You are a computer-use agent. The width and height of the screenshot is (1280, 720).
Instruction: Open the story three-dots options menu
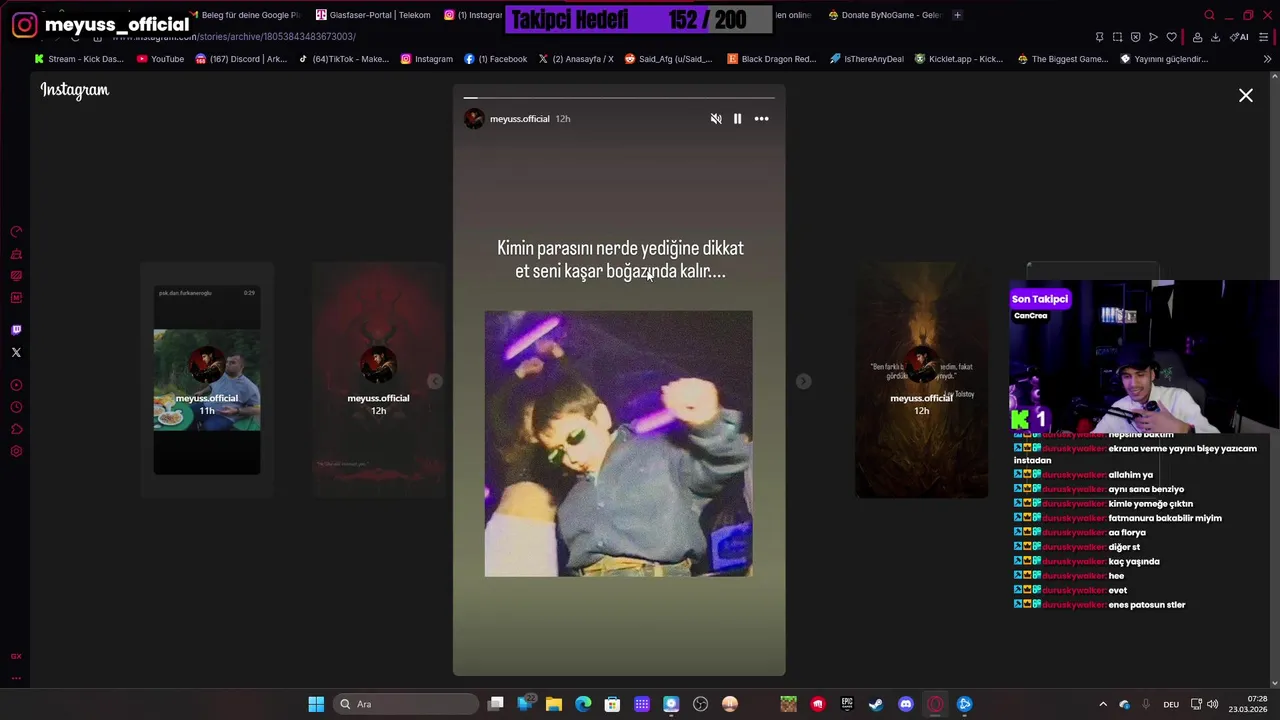(761, 119)
